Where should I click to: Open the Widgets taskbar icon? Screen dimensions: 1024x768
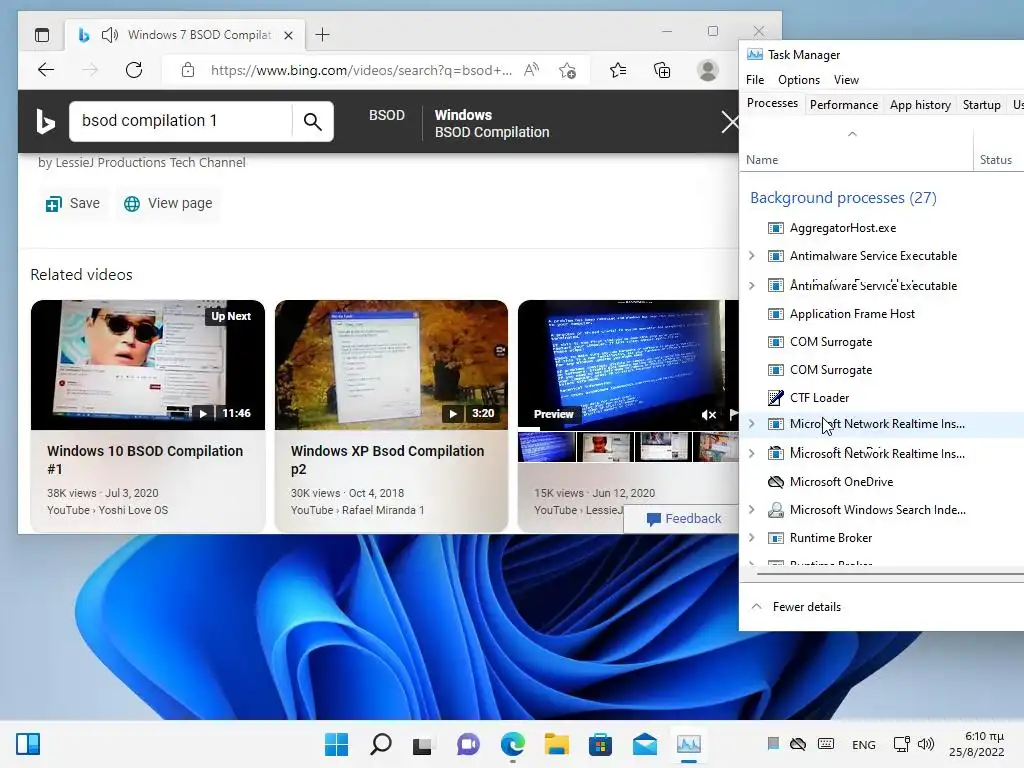tap(27, 744)
